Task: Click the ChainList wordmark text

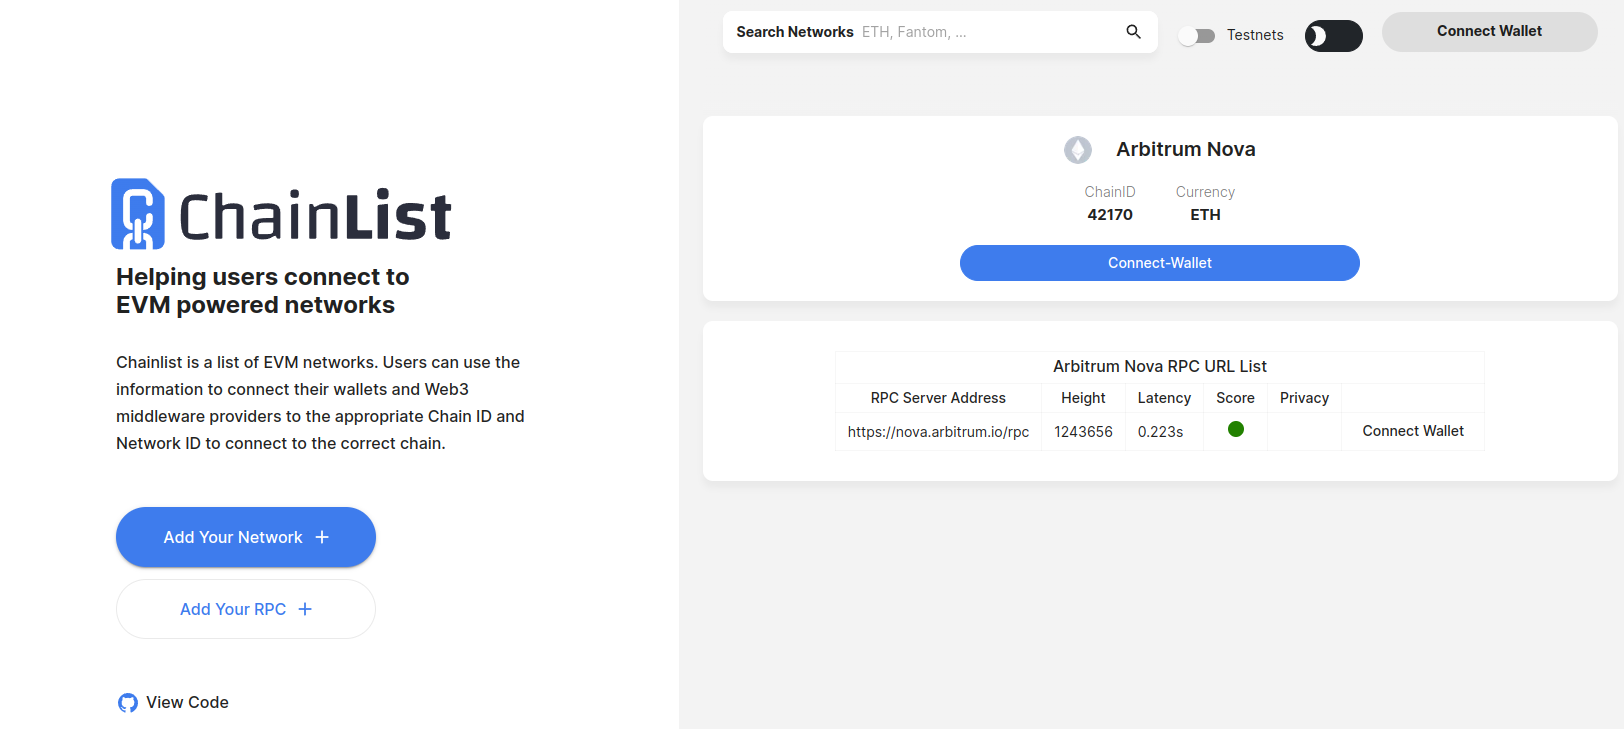Action: (x=315, y=216)
